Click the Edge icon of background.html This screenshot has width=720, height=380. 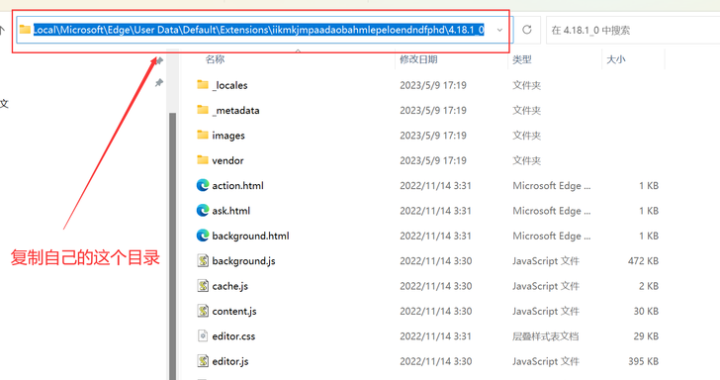coord(202,235)
